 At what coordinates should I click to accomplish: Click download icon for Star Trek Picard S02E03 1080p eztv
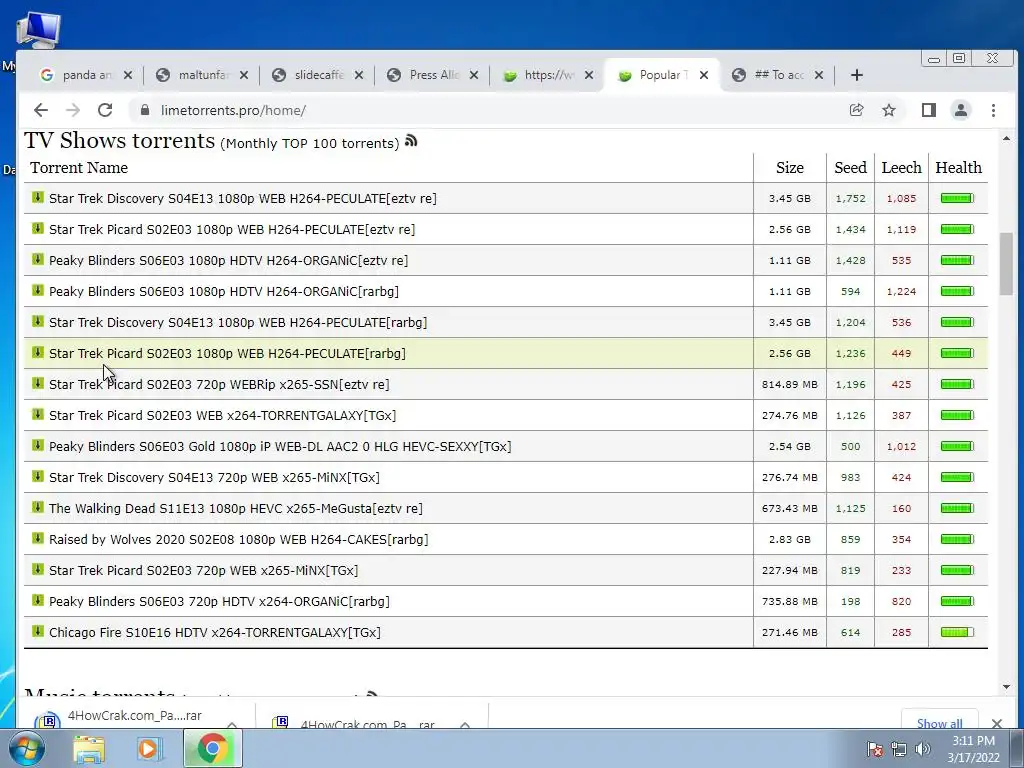[38, 229]
